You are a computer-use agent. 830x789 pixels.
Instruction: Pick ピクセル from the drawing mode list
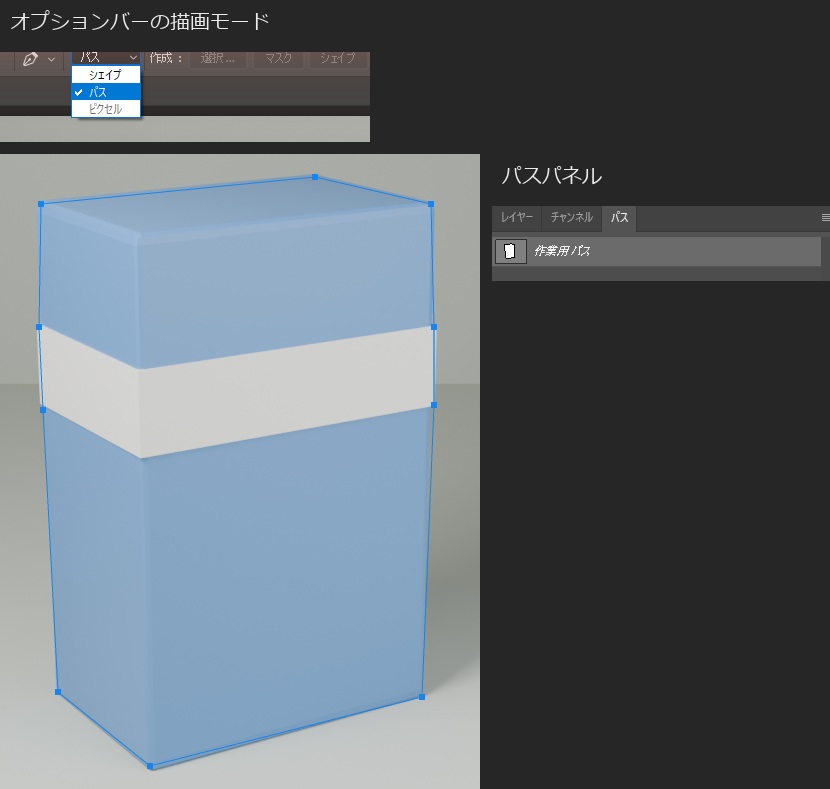pyautogui.click(x=106, y=109)
